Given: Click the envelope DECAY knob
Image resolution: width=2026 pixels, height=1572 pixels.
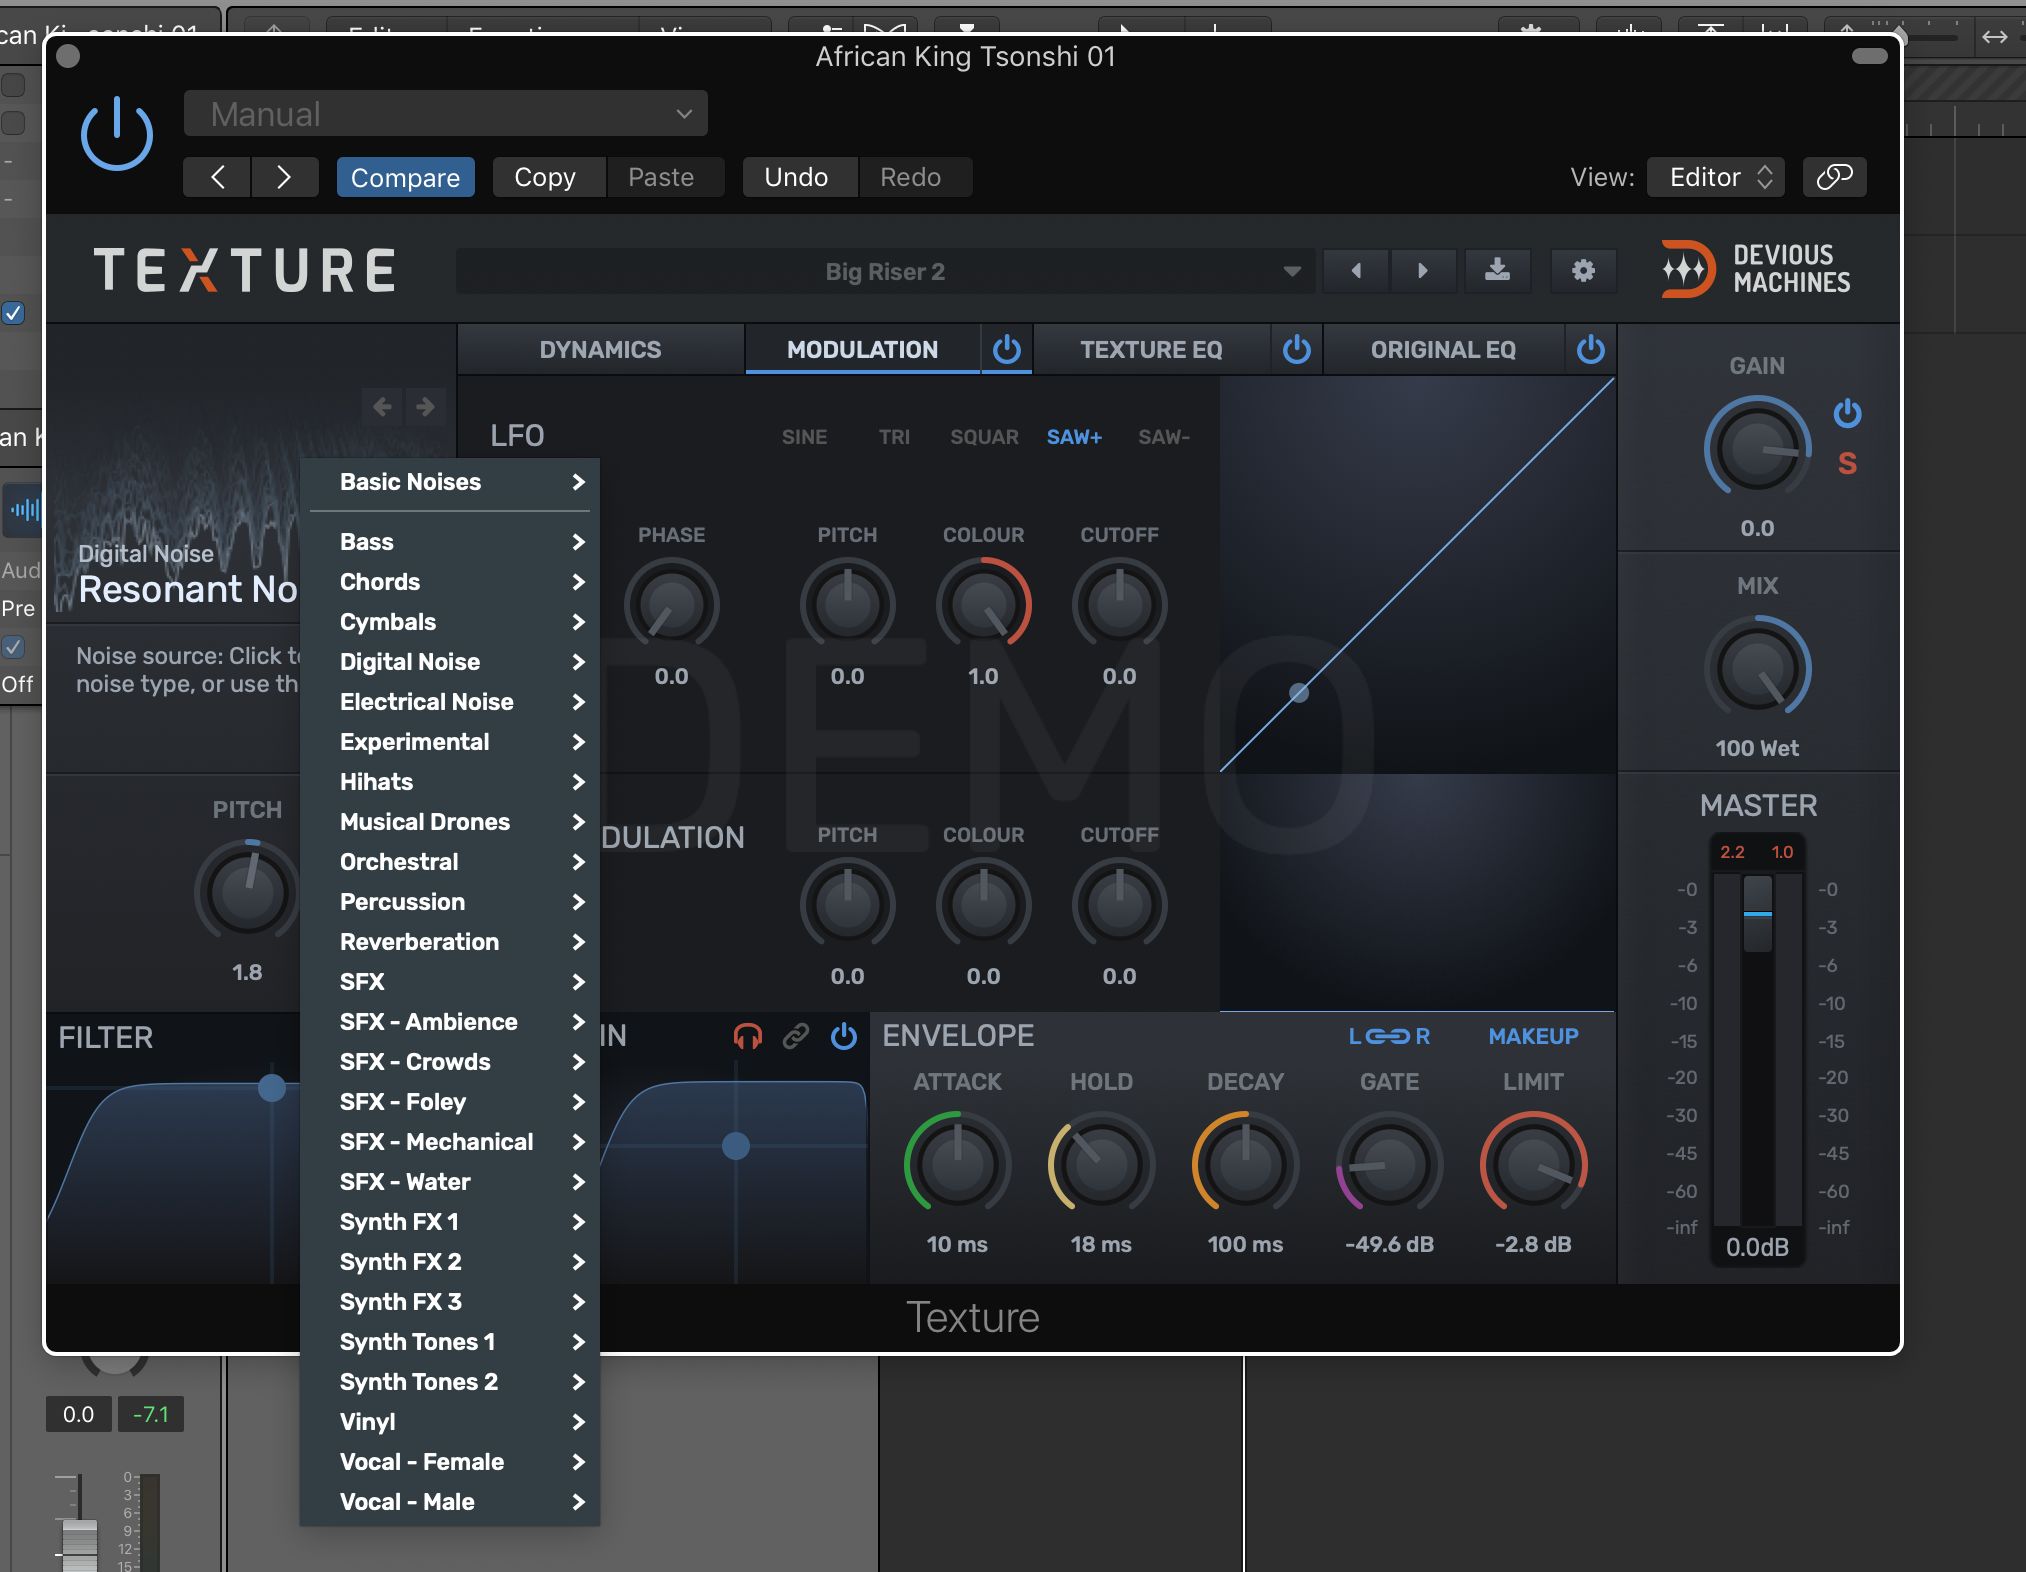Looking at the screenshot, I should pyautogui.click(x=1245, y=1165).
